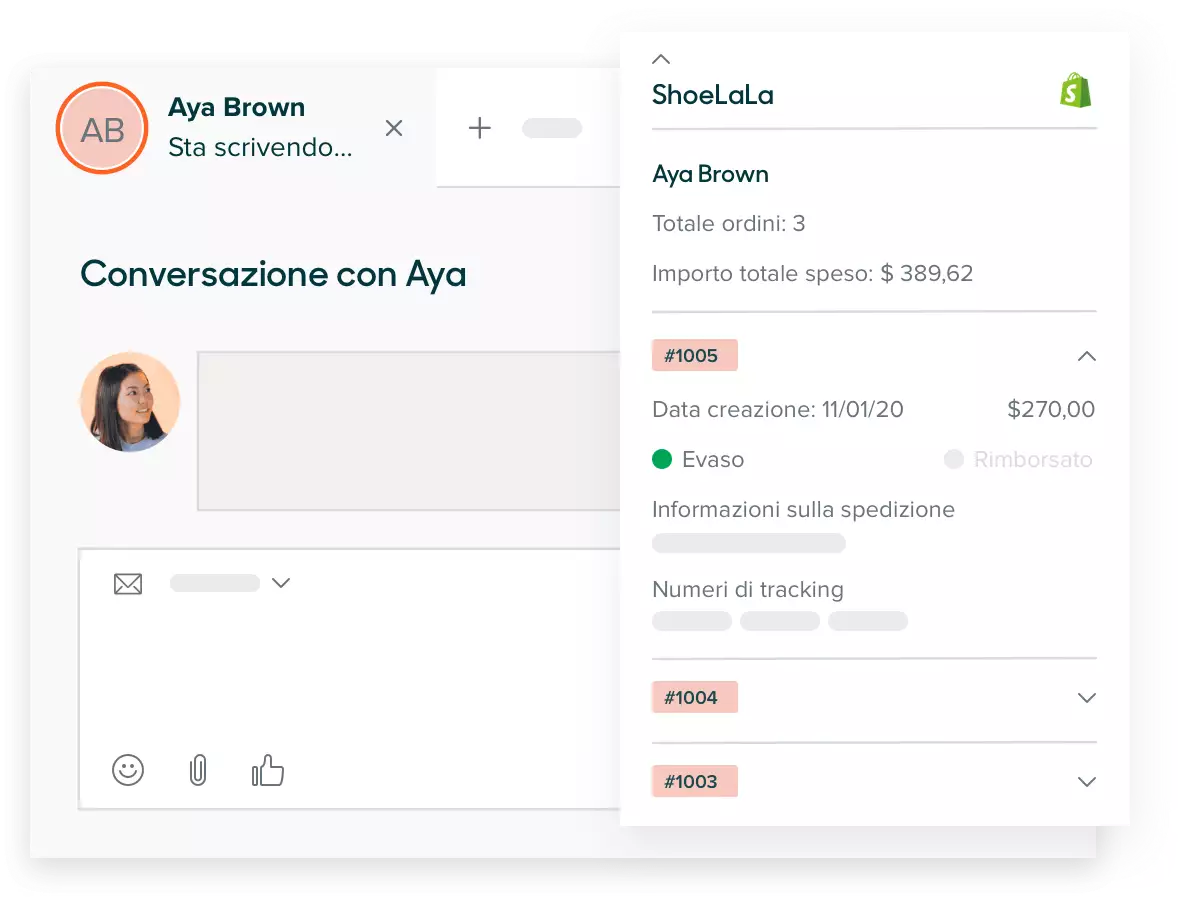Open the channel dropdown beside envelope
Image resolution: width=1178 pixels, height=898 pixels.
(x=281, y=583)
